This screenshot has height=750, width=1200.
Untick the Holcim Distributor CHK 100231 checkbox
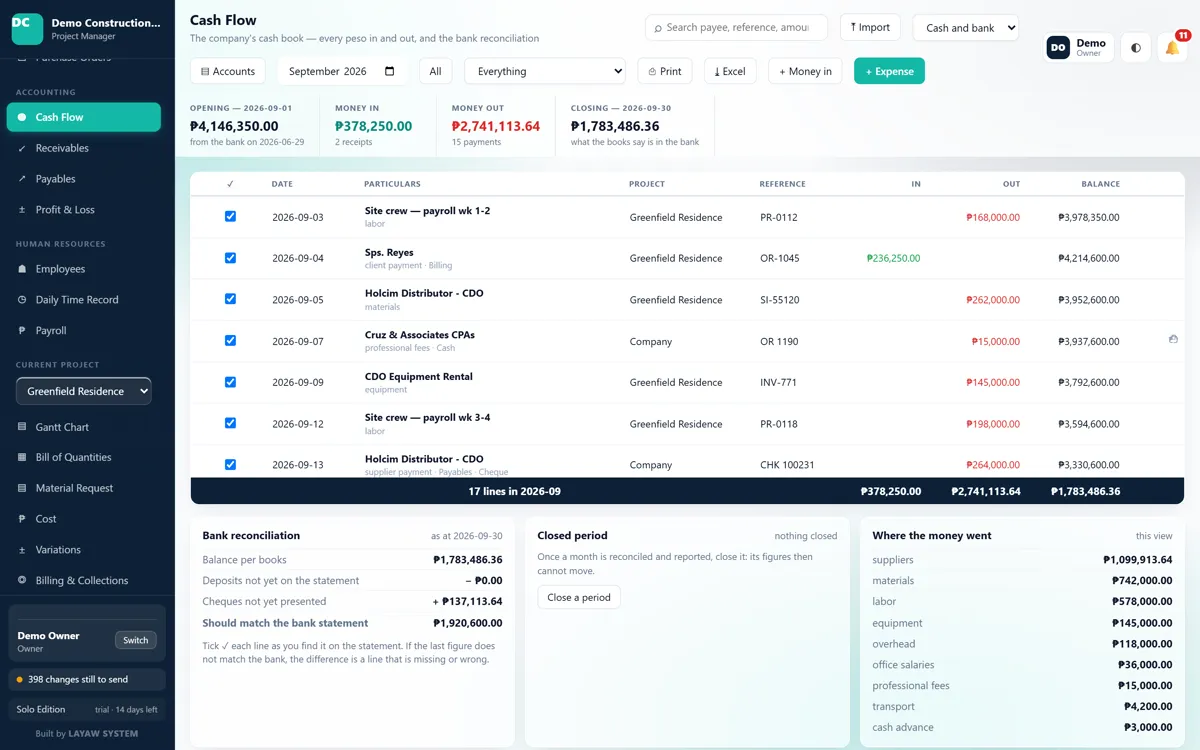pos(230,464)
